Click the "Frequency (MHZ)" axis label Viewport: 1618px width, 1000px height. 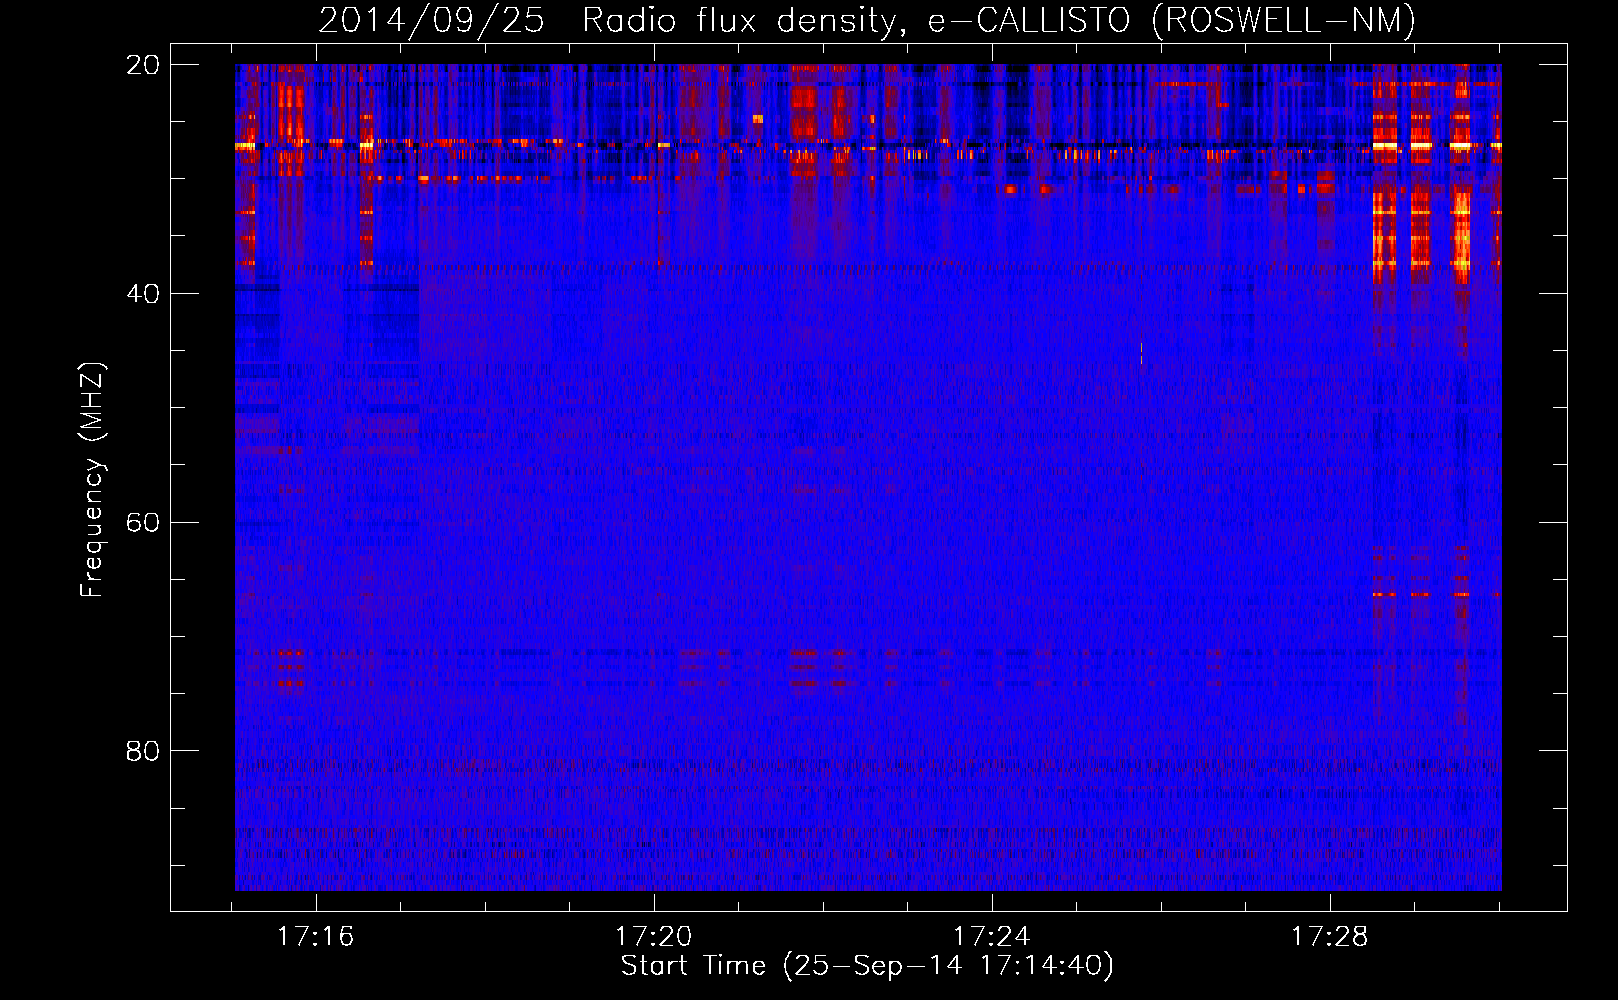pyautogui.click(x=92, y=480)
